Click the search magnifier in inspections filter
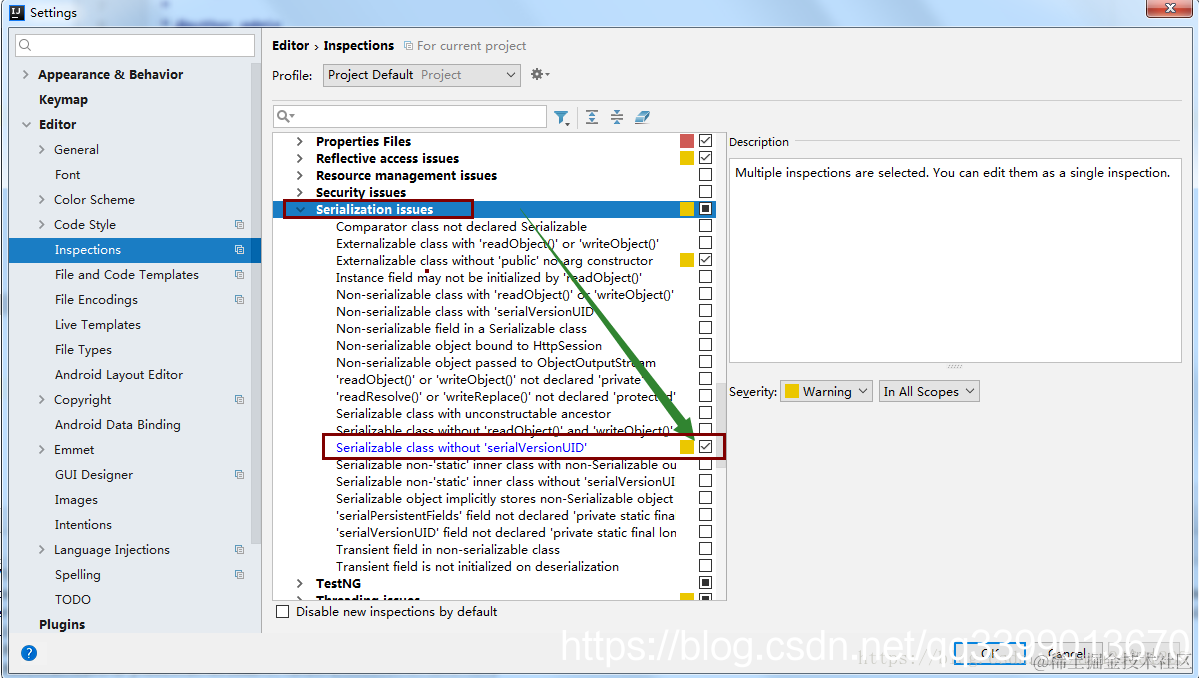The width and height of the screenshot is (1199, 678). (285, 116)
